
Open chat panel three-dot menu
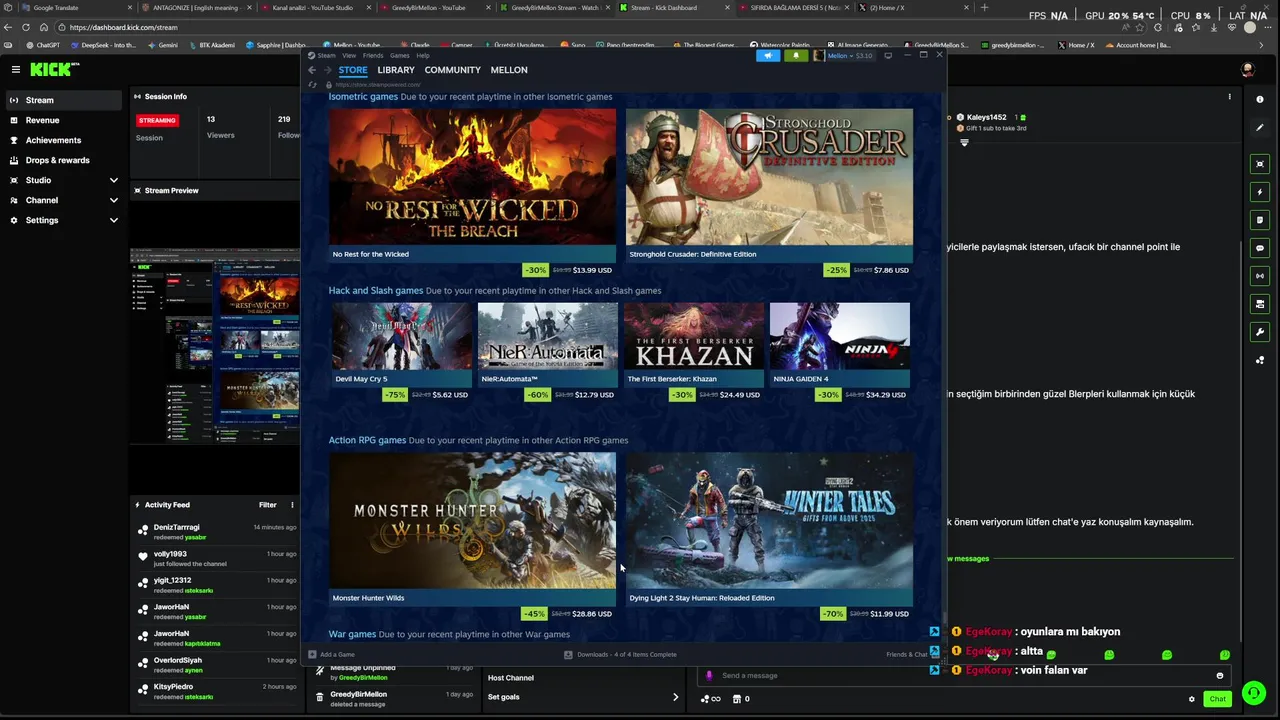click(1229, 97)
